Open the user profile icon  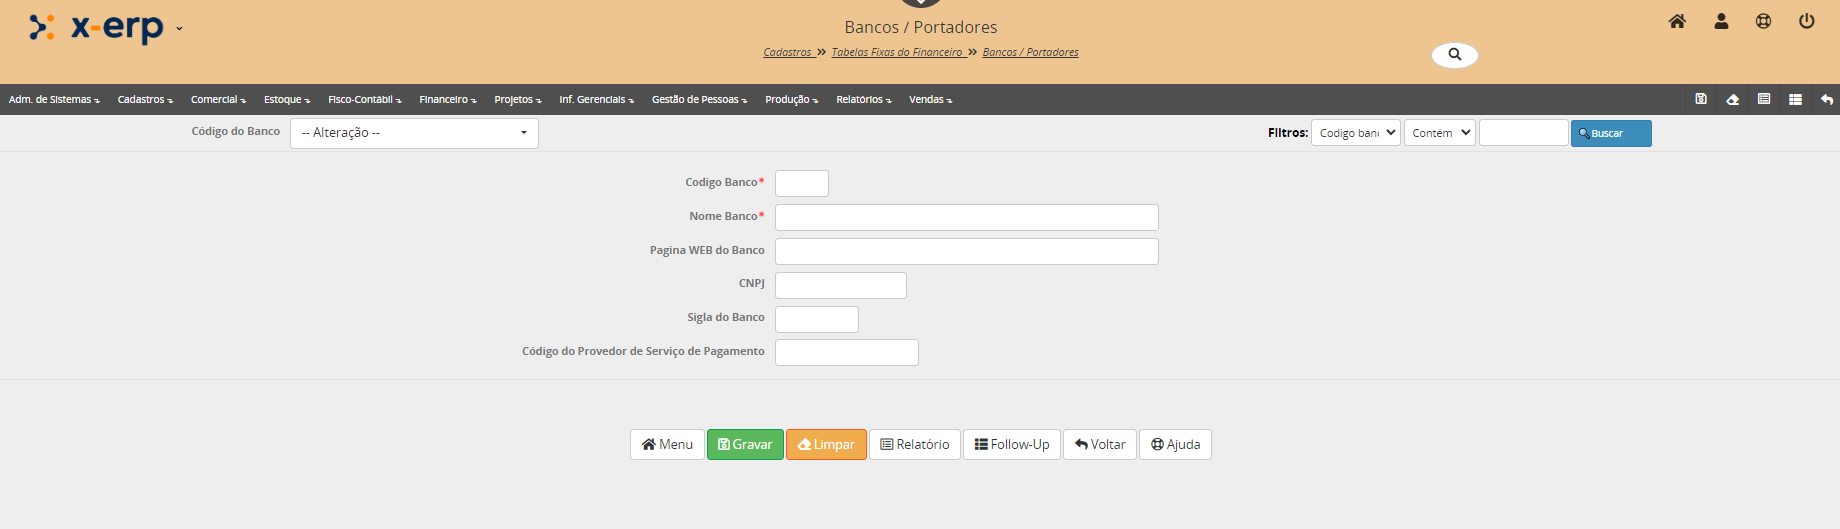click(1721, 21)
